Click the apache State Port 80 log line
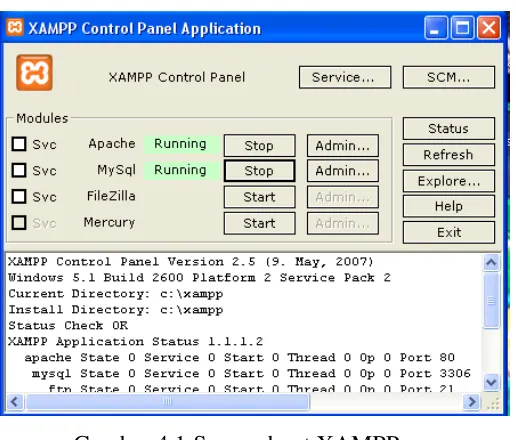Image resolution: width=516 pixels, height=440 pixels. pos(239,358)
